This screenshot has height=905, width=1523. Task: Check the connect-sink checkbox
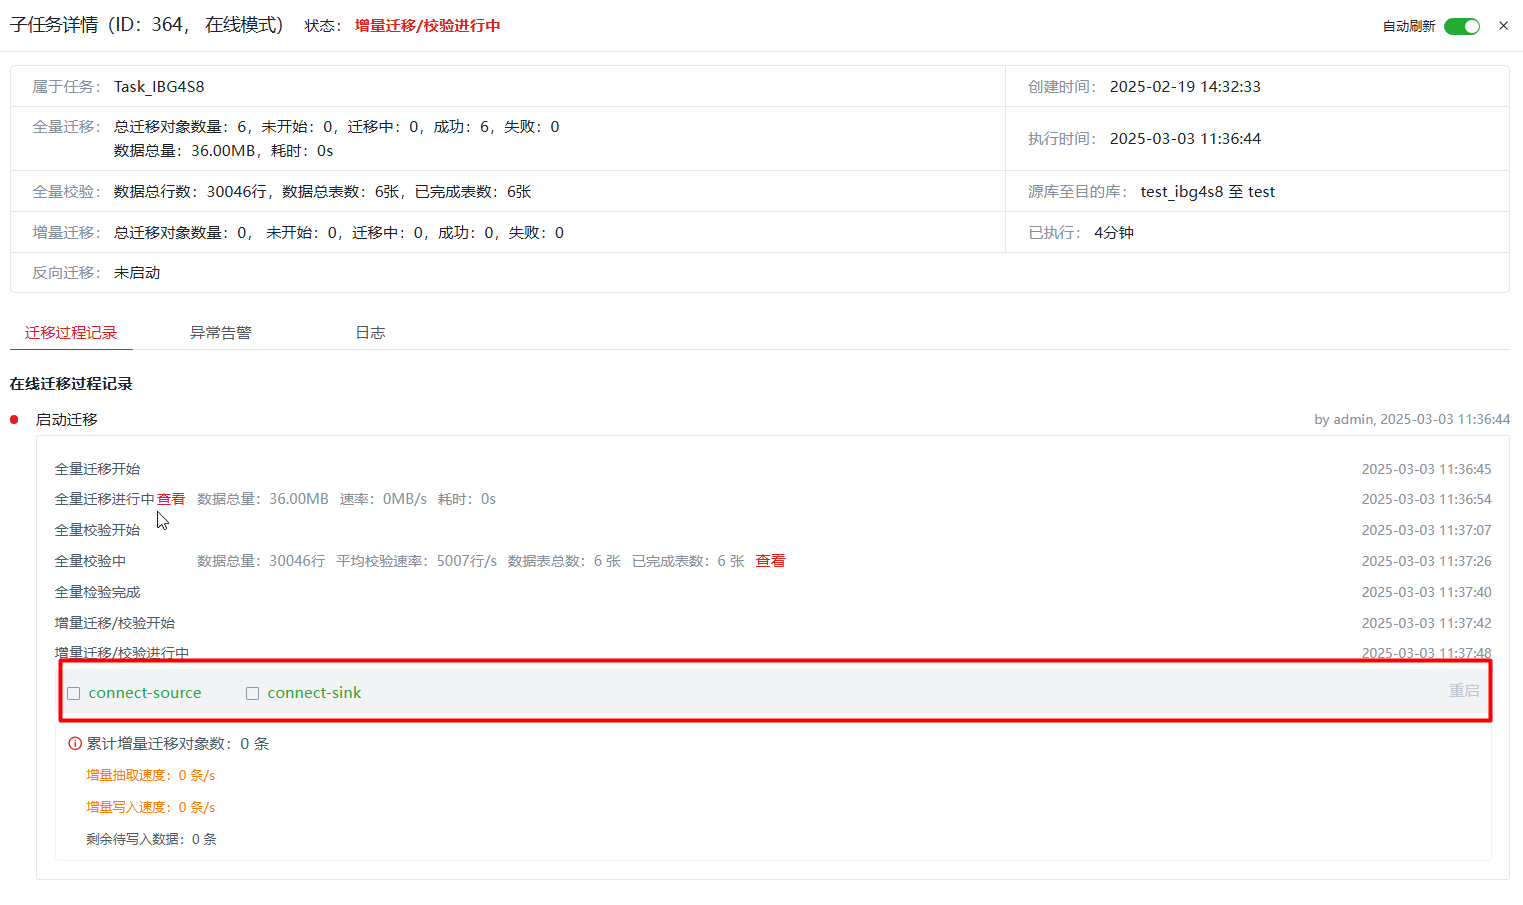click(x=253, y=693)
